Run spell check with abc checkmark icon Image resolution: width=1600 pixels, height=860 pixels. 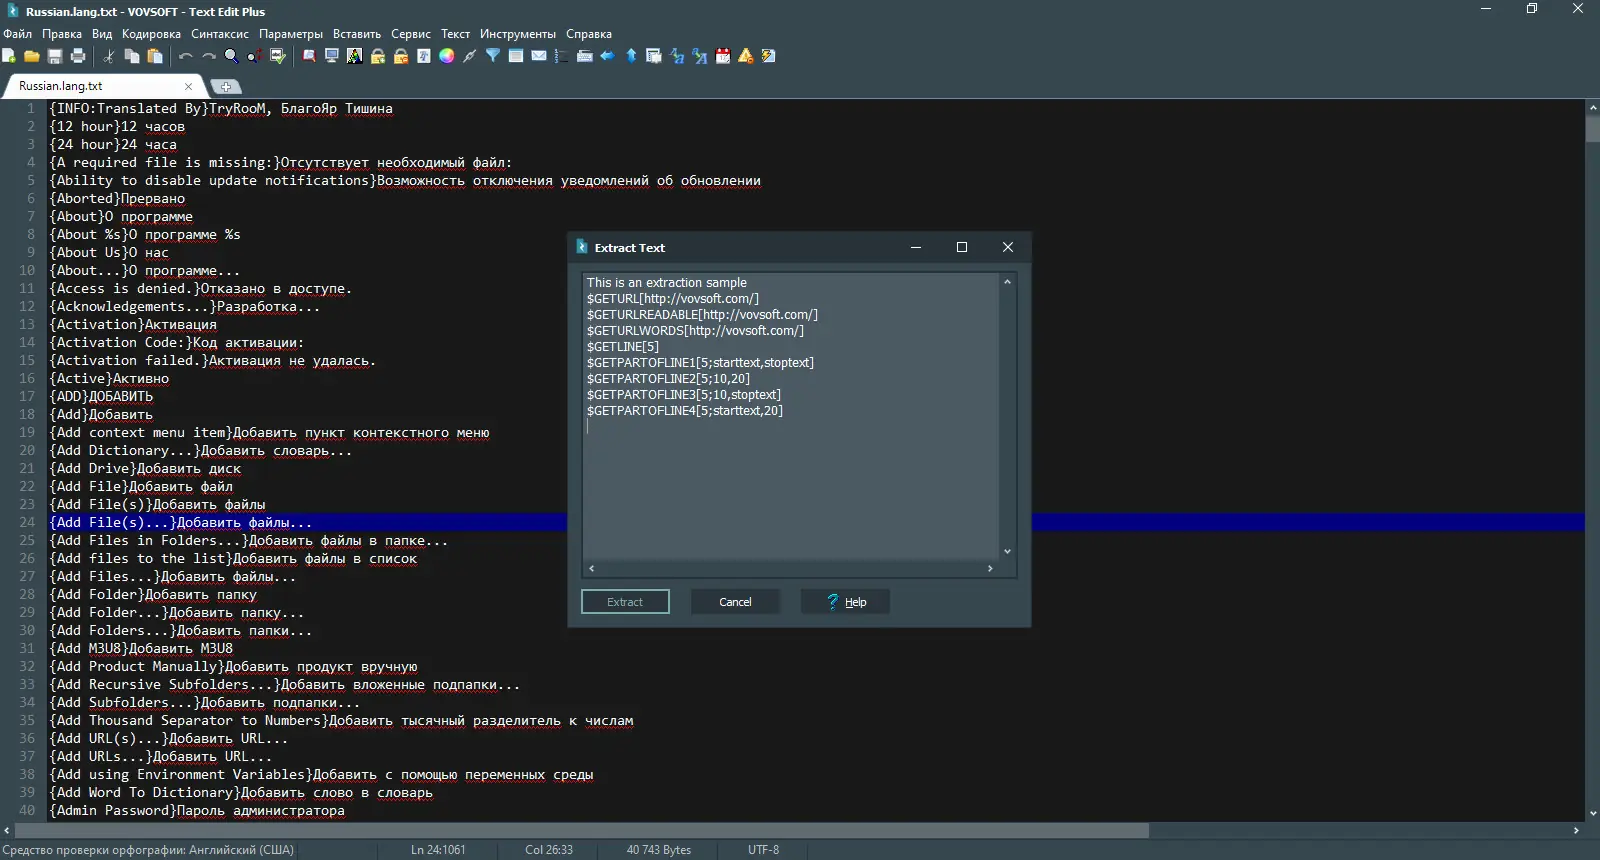pyautogui.click(x=278, y=56)
